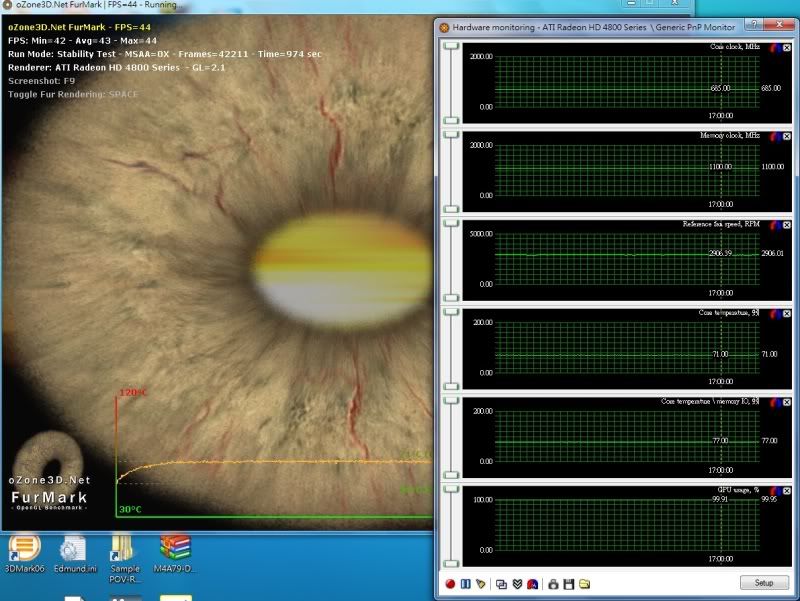Click the 'FPS: Min=42 - Avg=43 - Max=44' line

pos(83,41)
